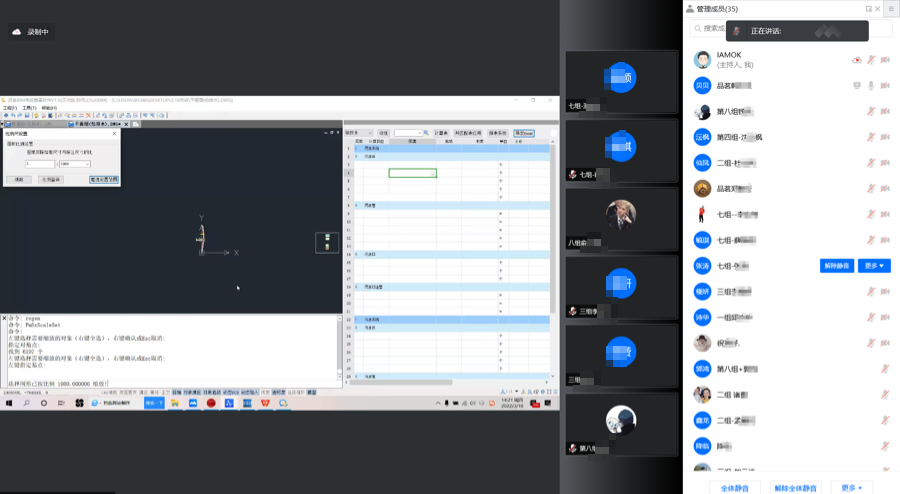900x494 pixels.
Task: Open the first dropdown in quantity table toolbar
Action: coord(359,133)
